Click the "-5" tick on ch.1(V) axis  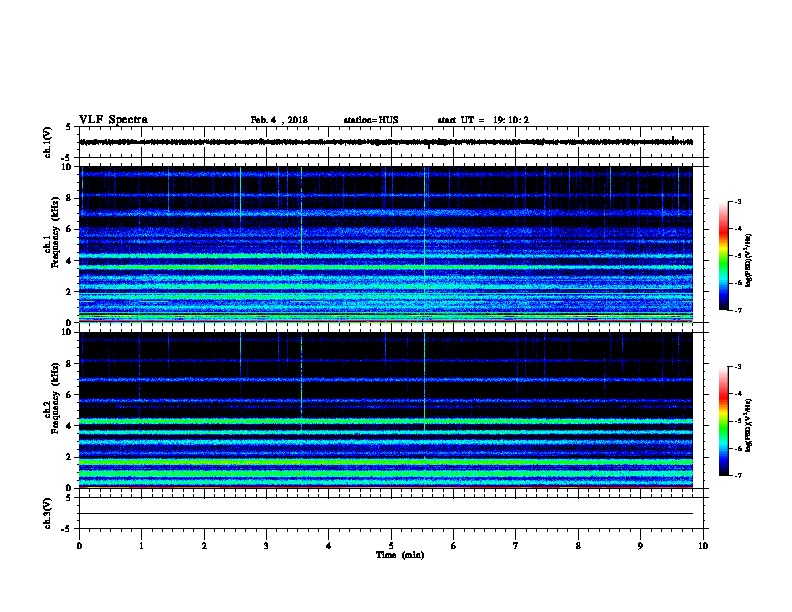[67, 158]
